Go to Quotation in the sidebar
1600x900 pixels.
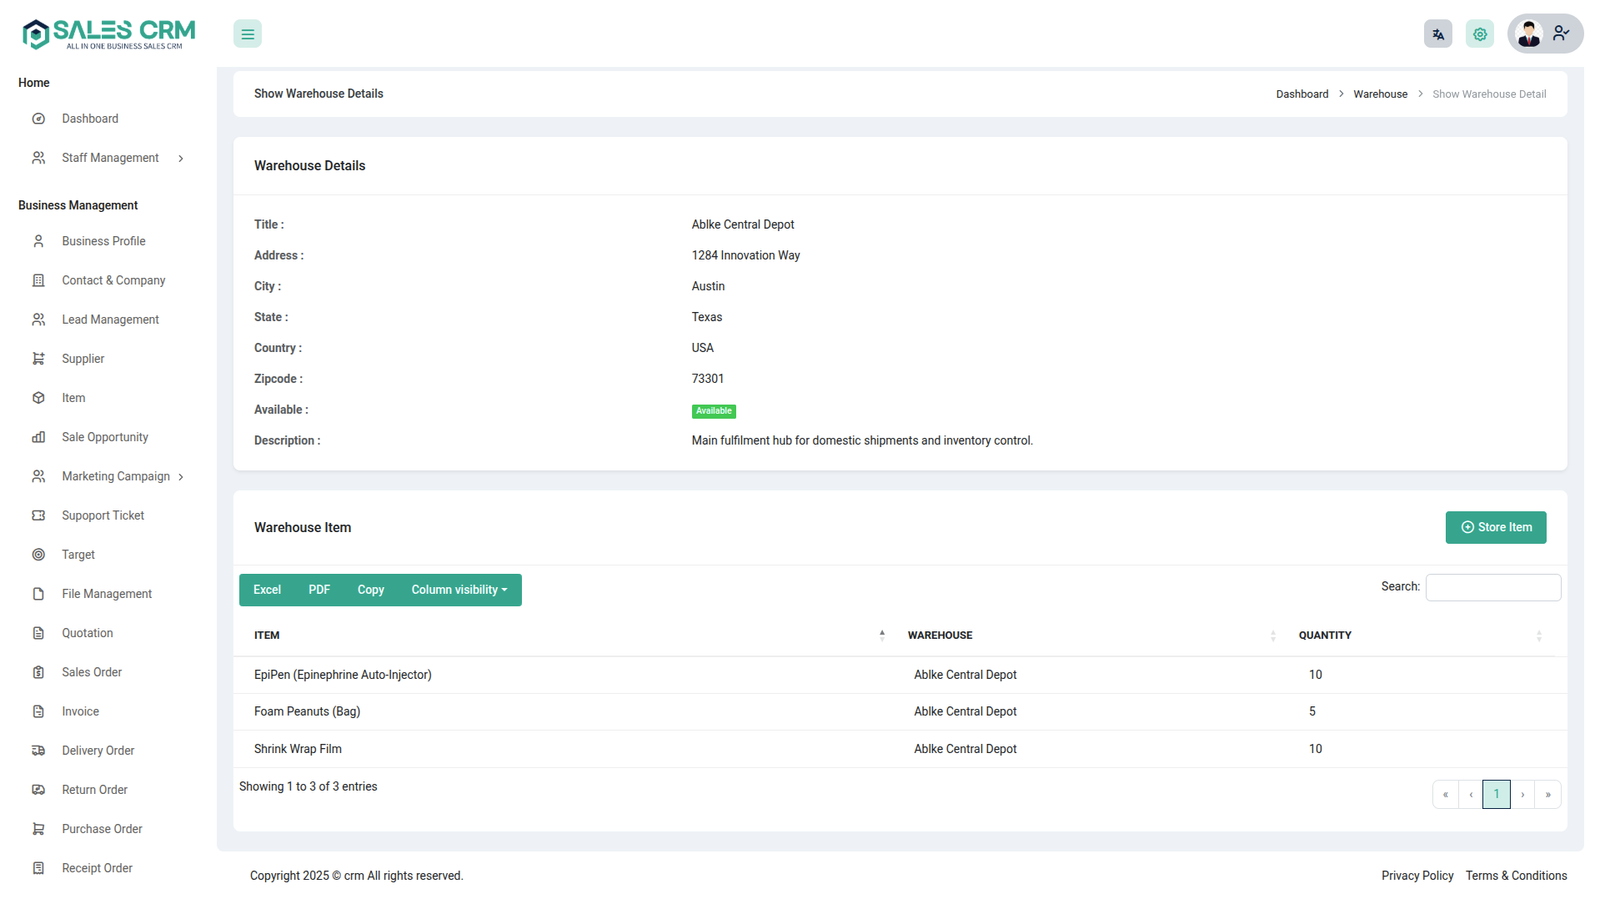(87, 634)
